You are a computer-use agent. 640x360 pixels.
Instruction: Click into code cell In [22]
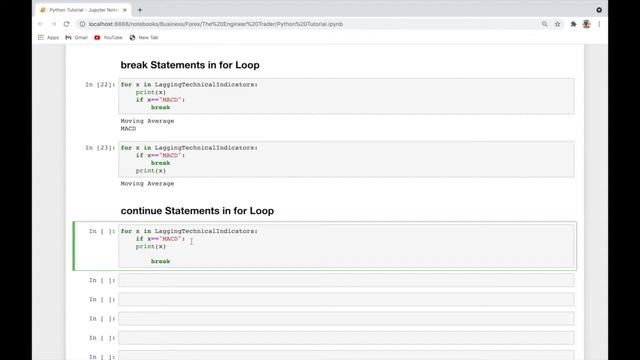[346, 96]
